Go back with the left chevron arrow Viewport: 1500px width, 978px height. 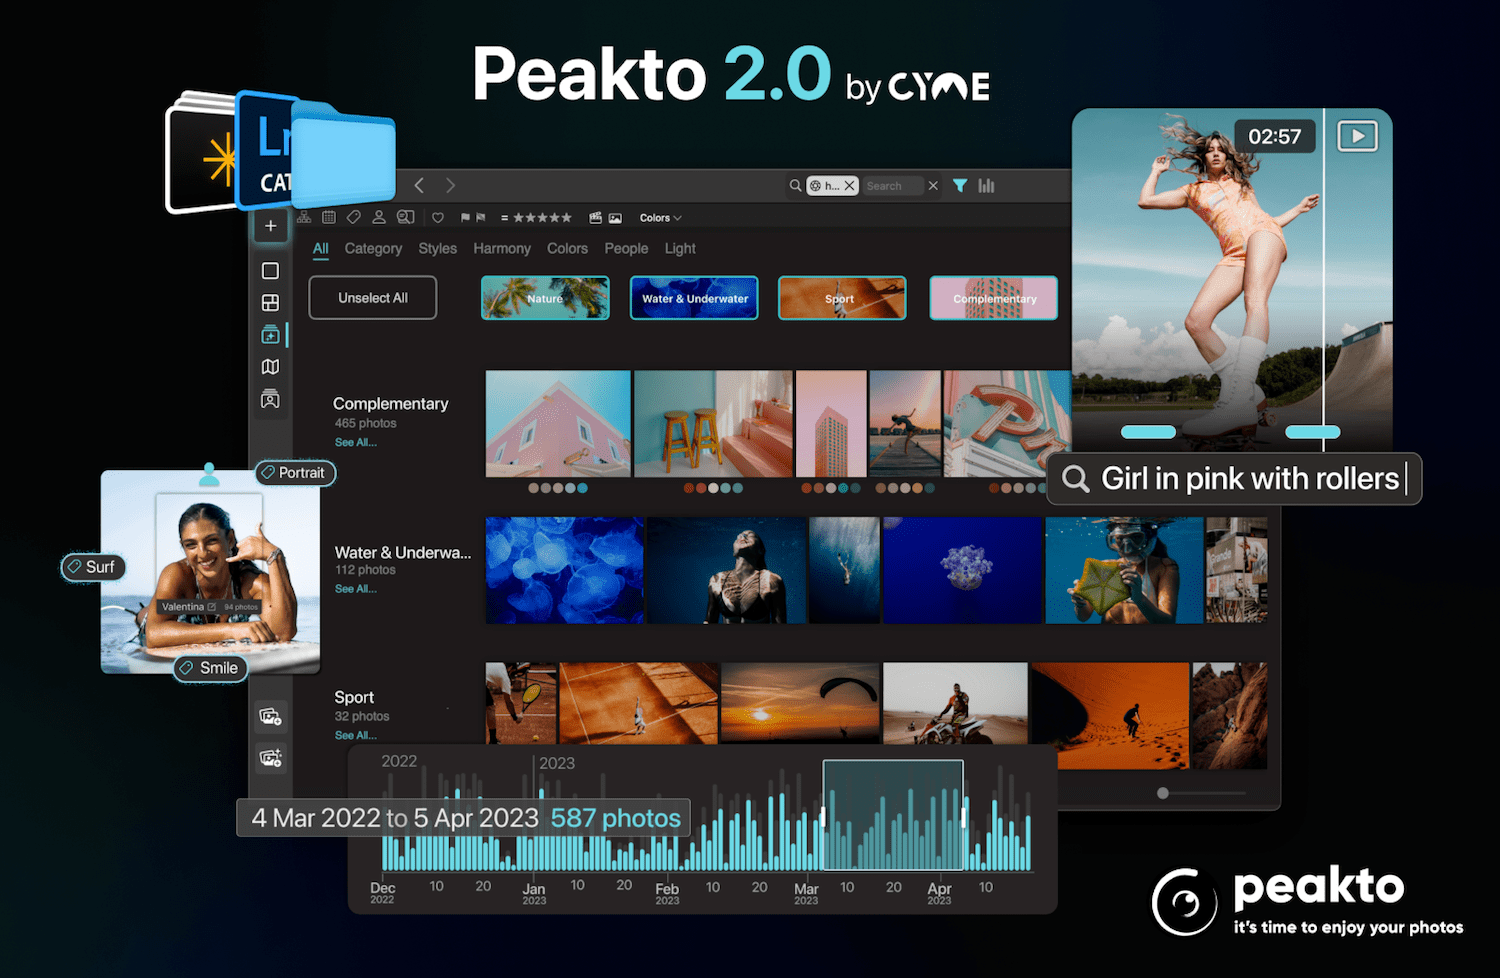tap(420, 185)
